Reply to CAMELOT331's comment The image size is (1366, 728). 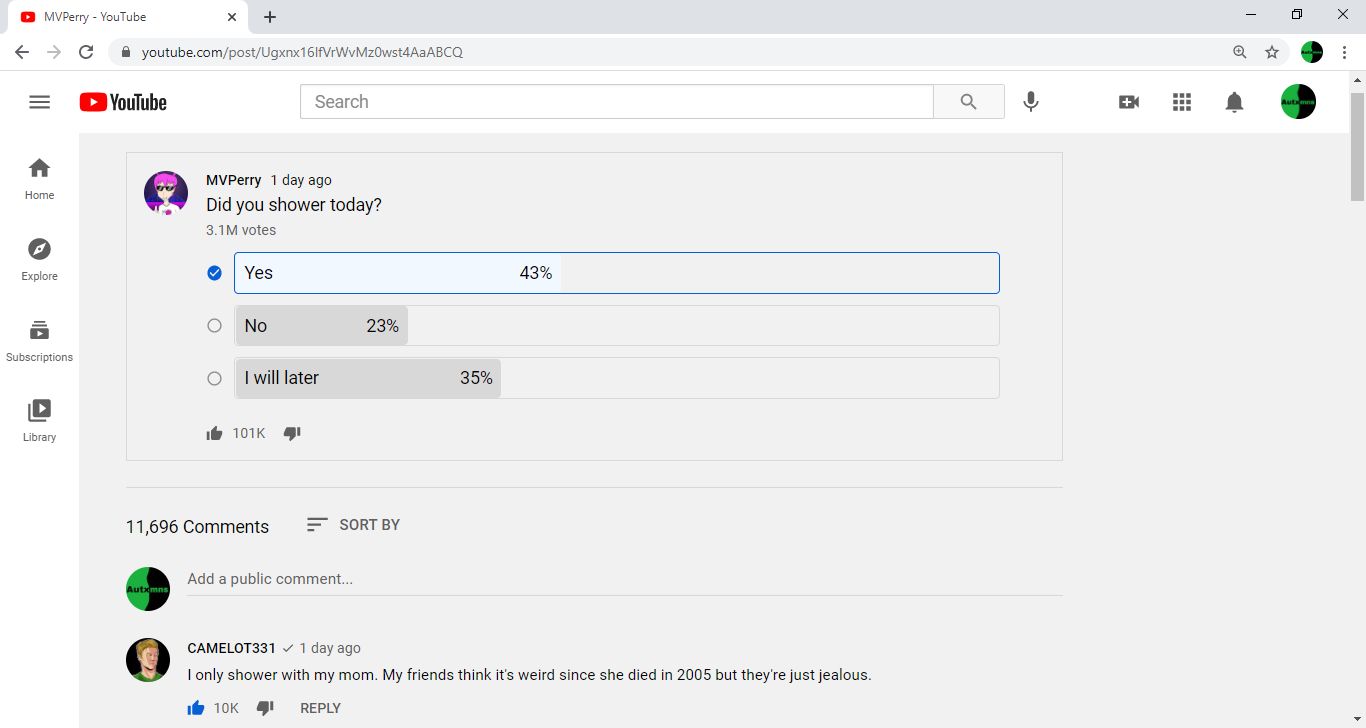[320, 708]
